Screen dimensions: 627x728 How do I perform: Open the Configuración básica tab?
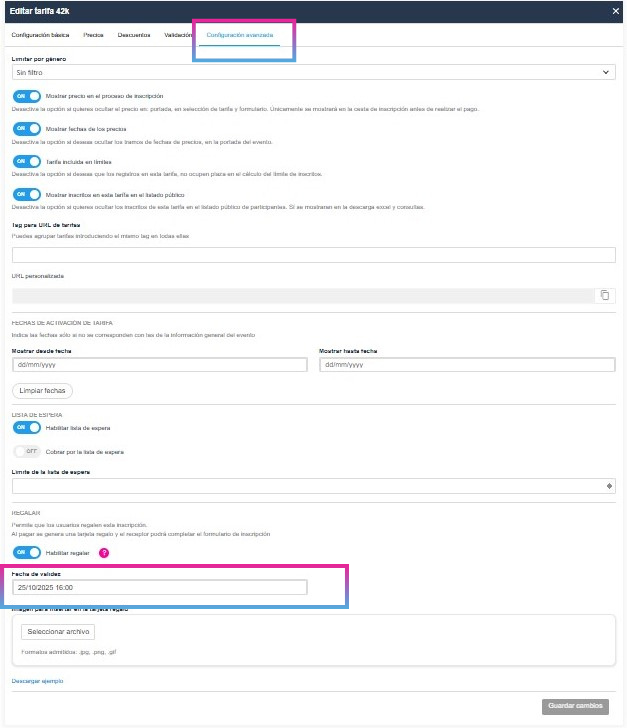click(x=40, y=35)
